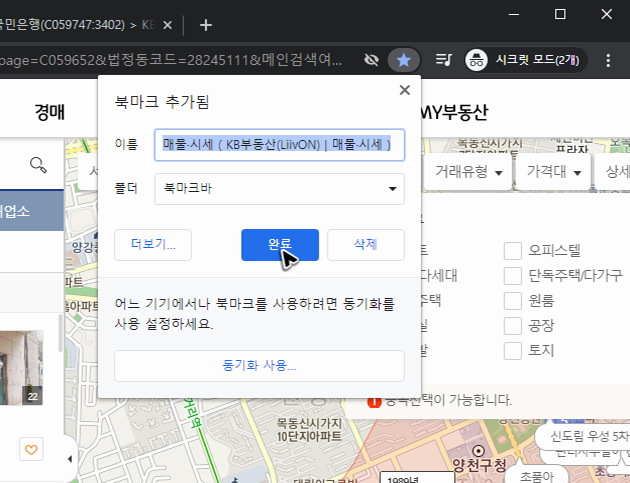Check the 원룸 checkbox
This screenshot has height=483, width=630.
513,301
